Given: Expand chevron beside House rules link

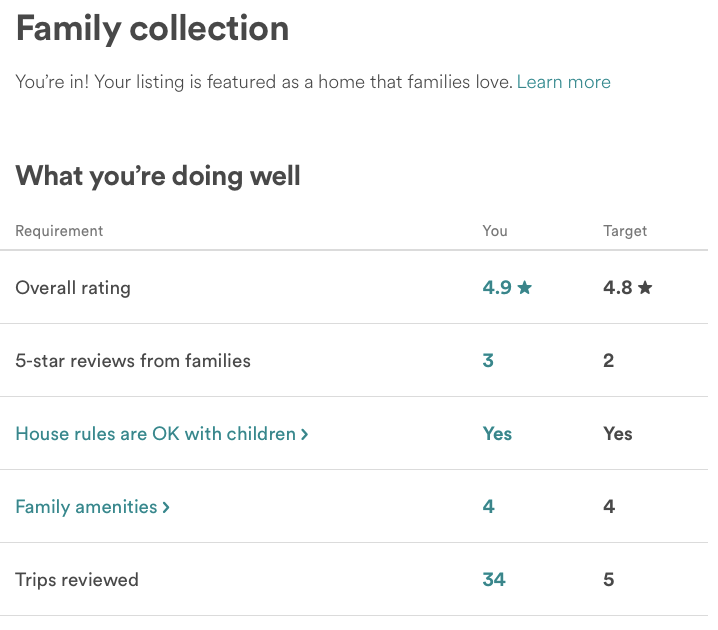Looking at the screenshot, I should pyautogui.click(x=304, y=434).
